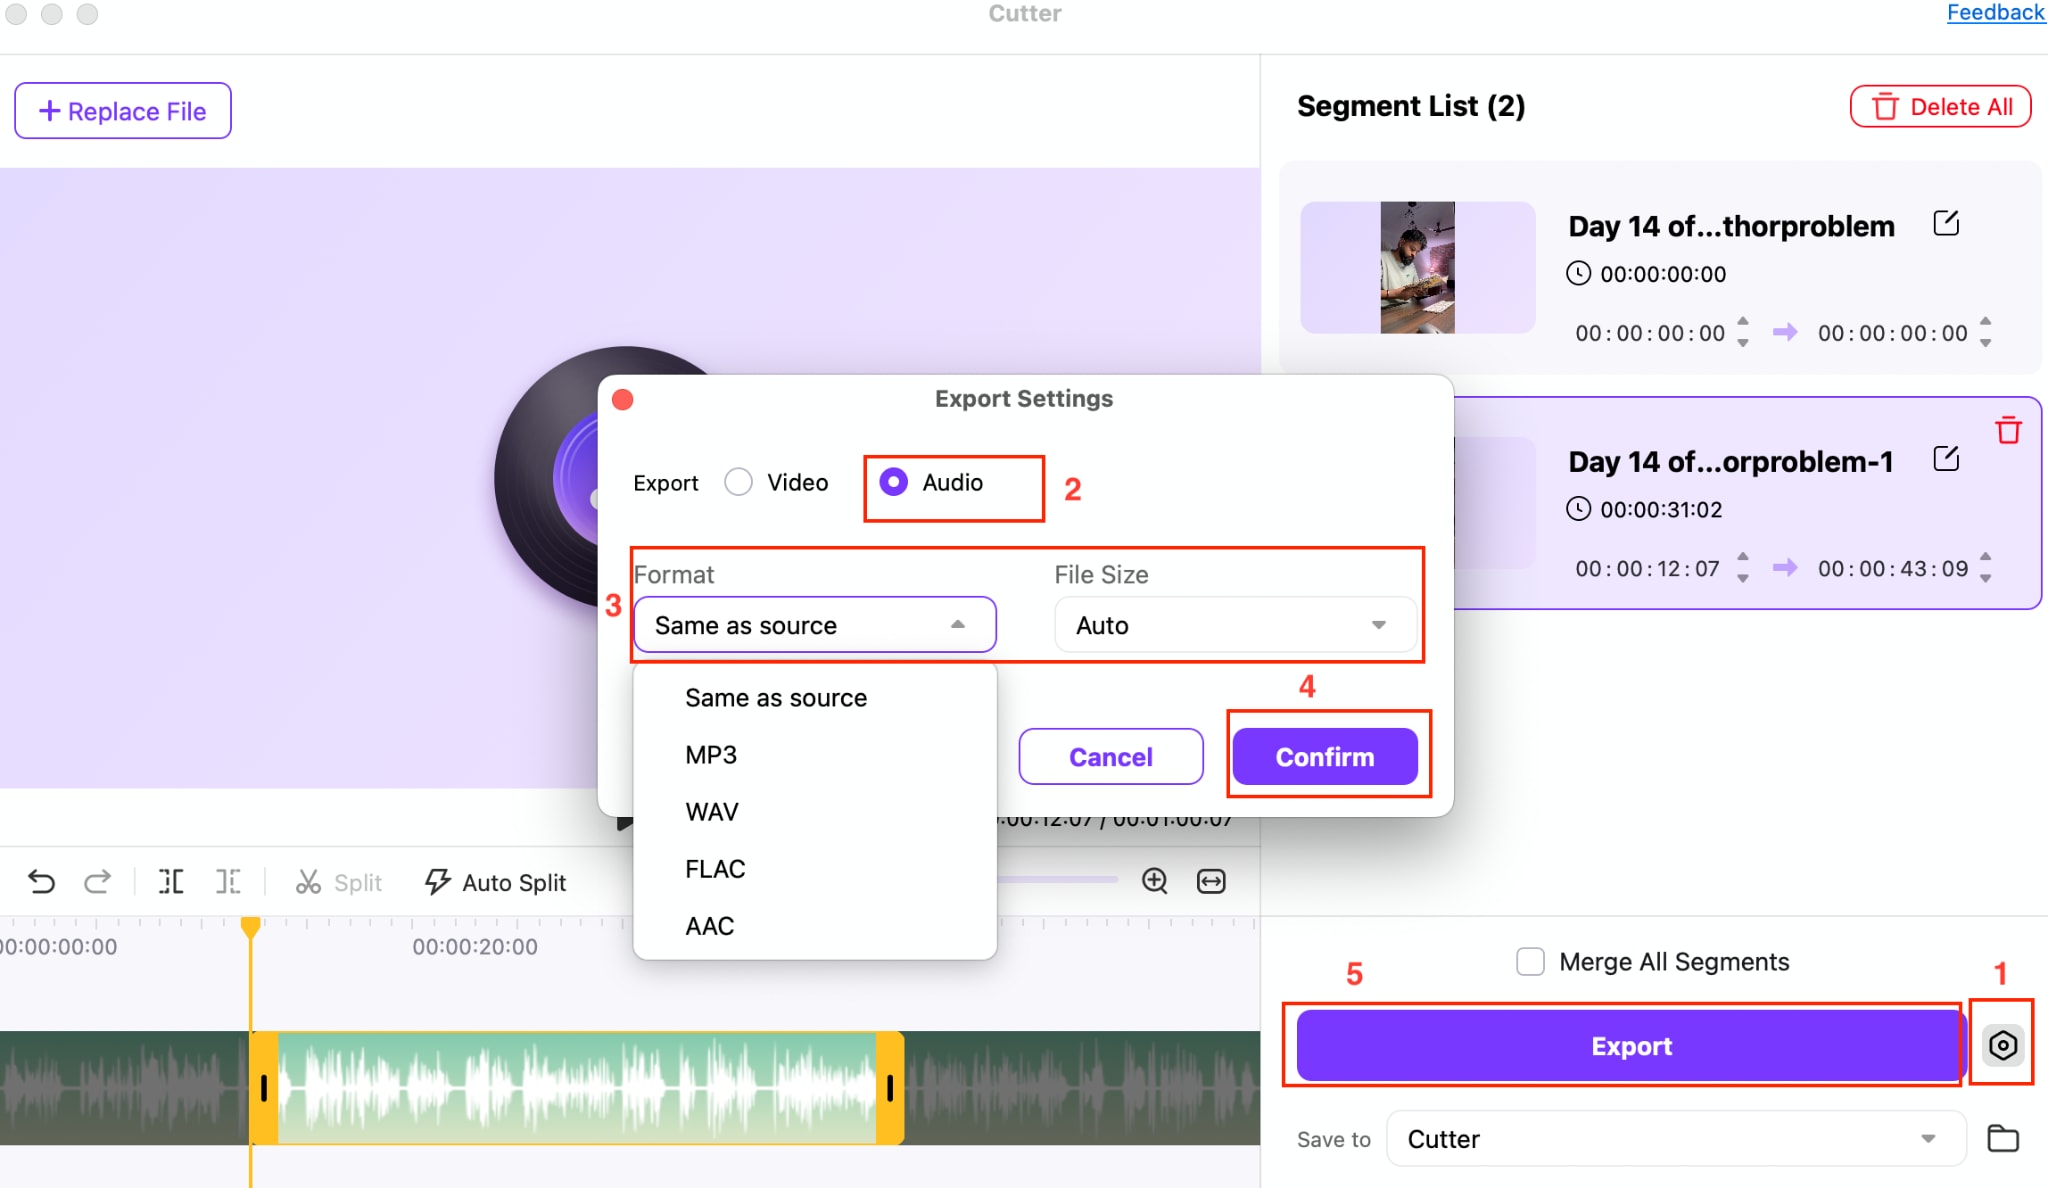Click the zoom in magnifier icon
Screen dimensions: 2048x1188
pos(1155,880)
